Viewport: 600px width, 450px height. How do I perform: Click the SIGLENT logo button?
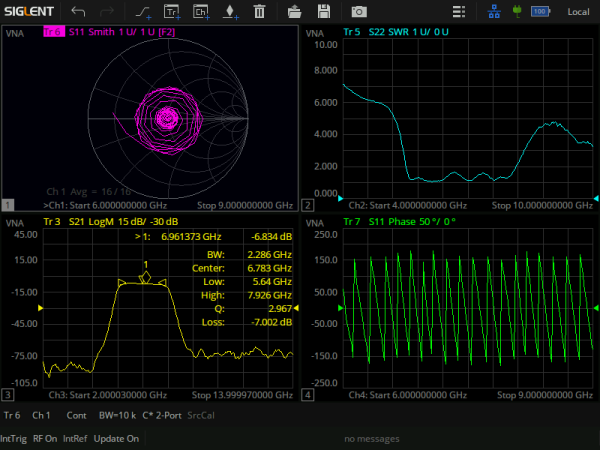point(27,12)
